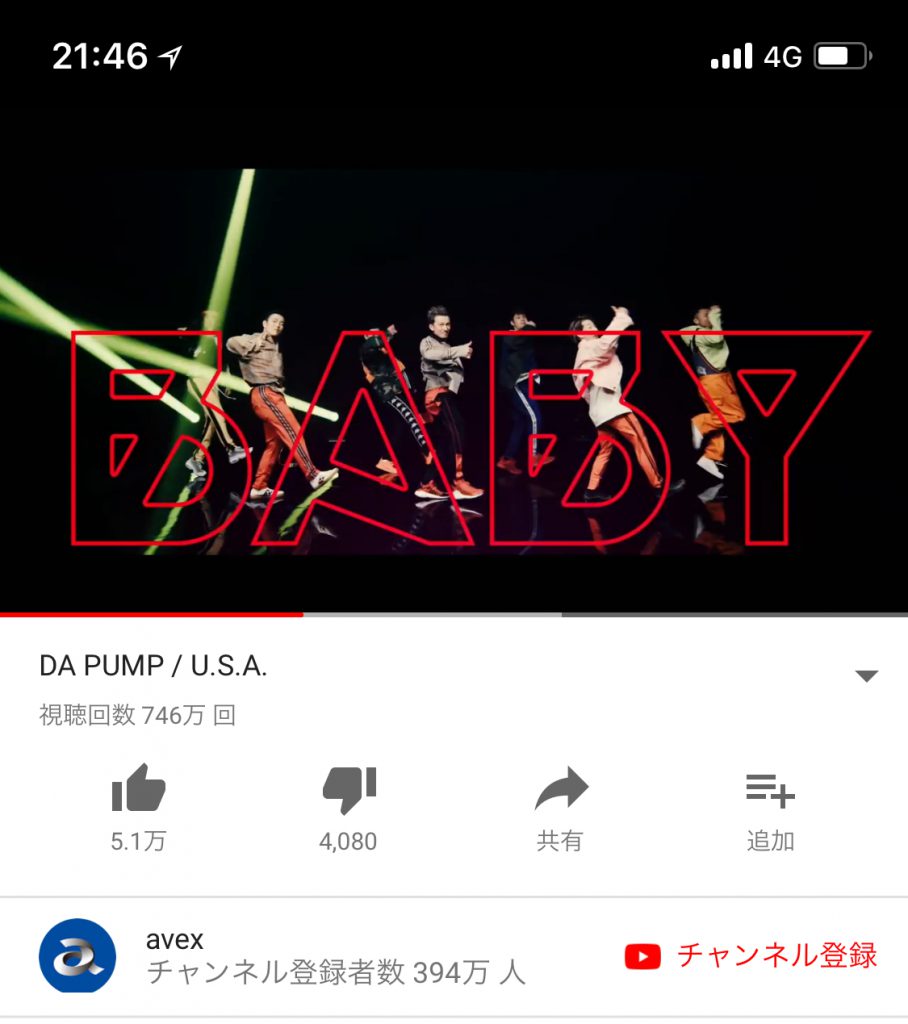Tap the video player showing BABY
The width and height of the screenshot is (908, 1024).
[x=454, y=363]
